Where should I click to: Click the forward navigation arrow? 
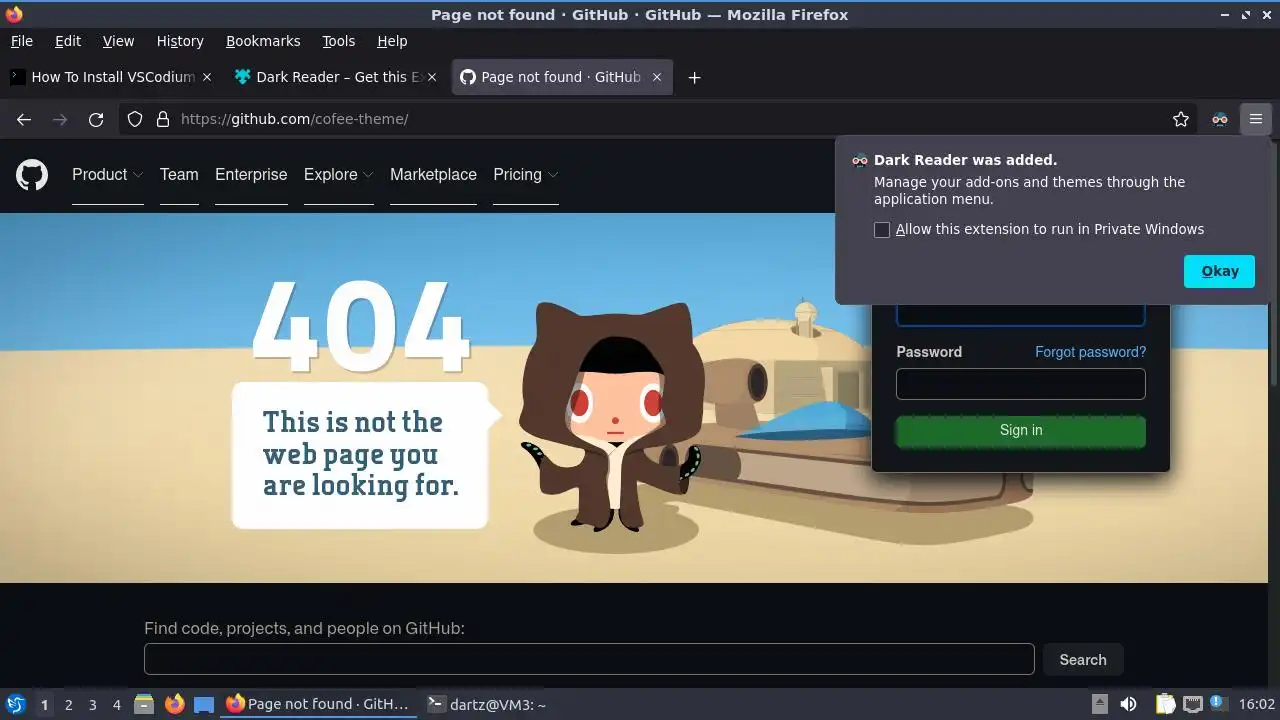(60, 119)
